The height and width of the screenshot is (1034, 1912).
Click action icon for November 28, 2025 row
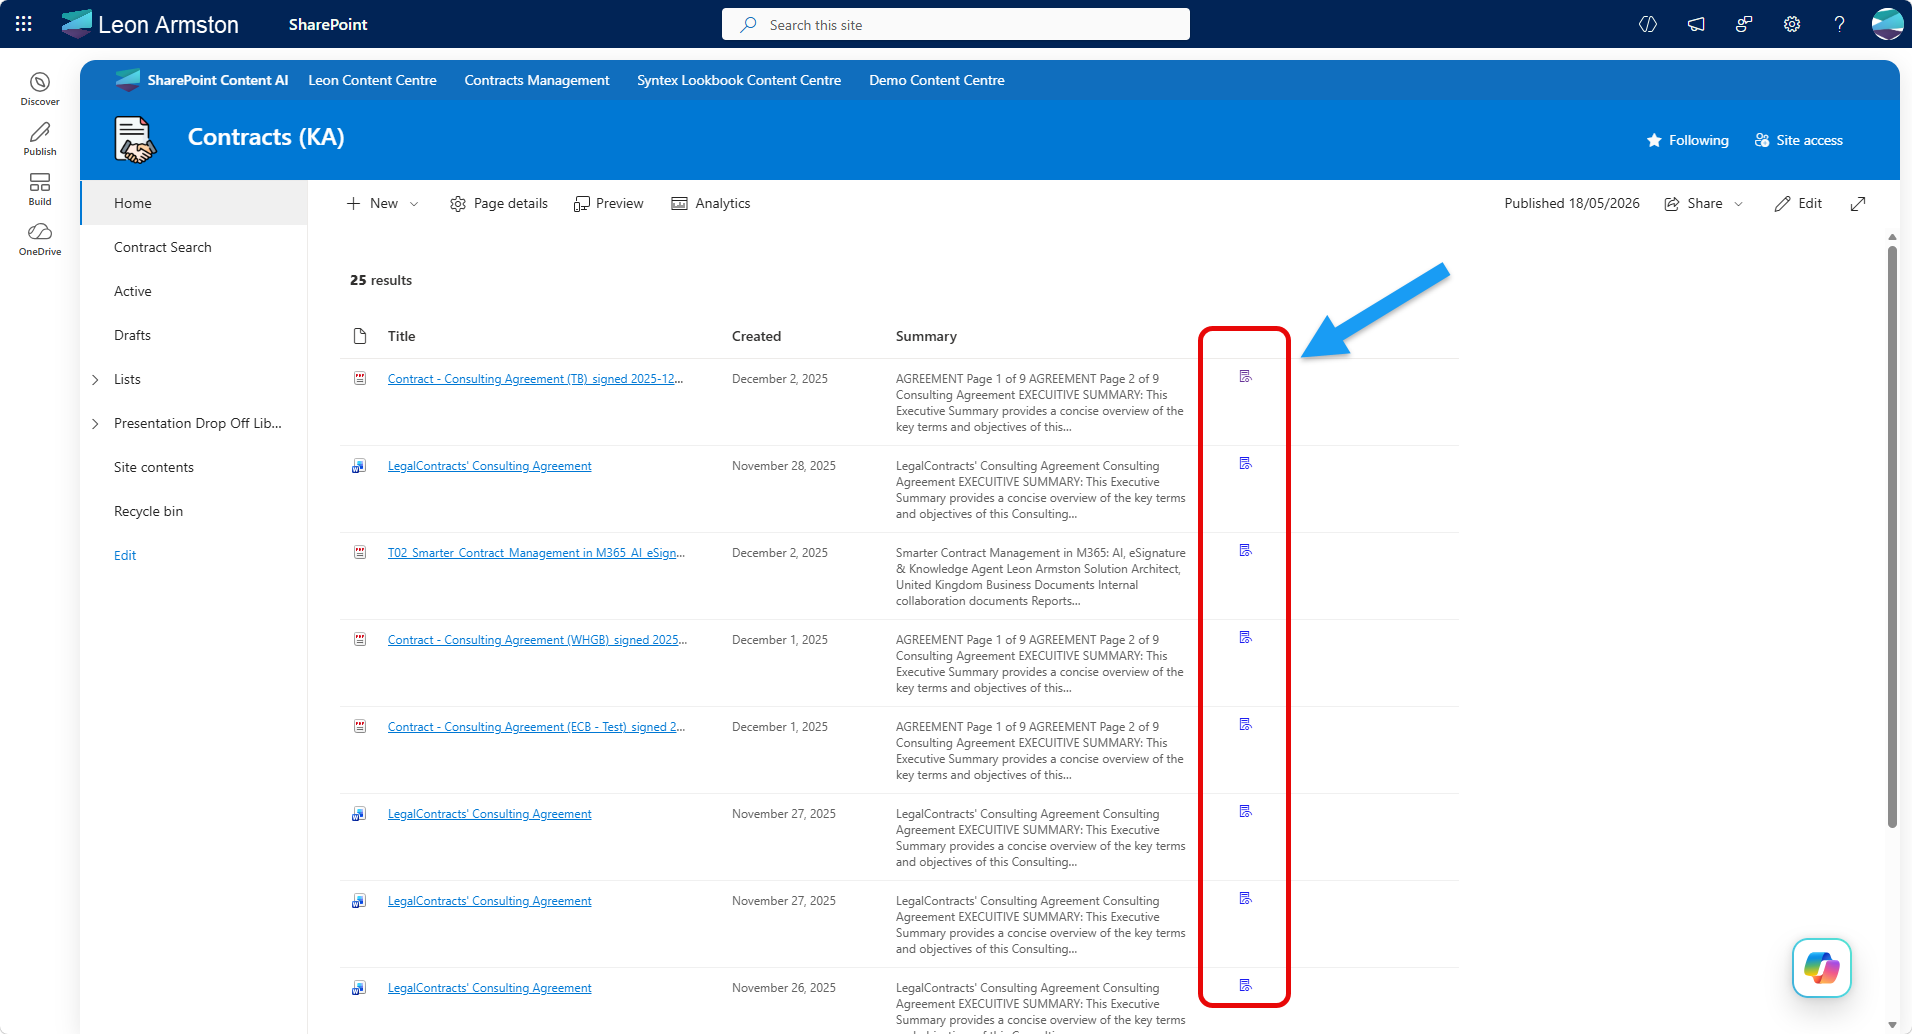(1245, 463)
